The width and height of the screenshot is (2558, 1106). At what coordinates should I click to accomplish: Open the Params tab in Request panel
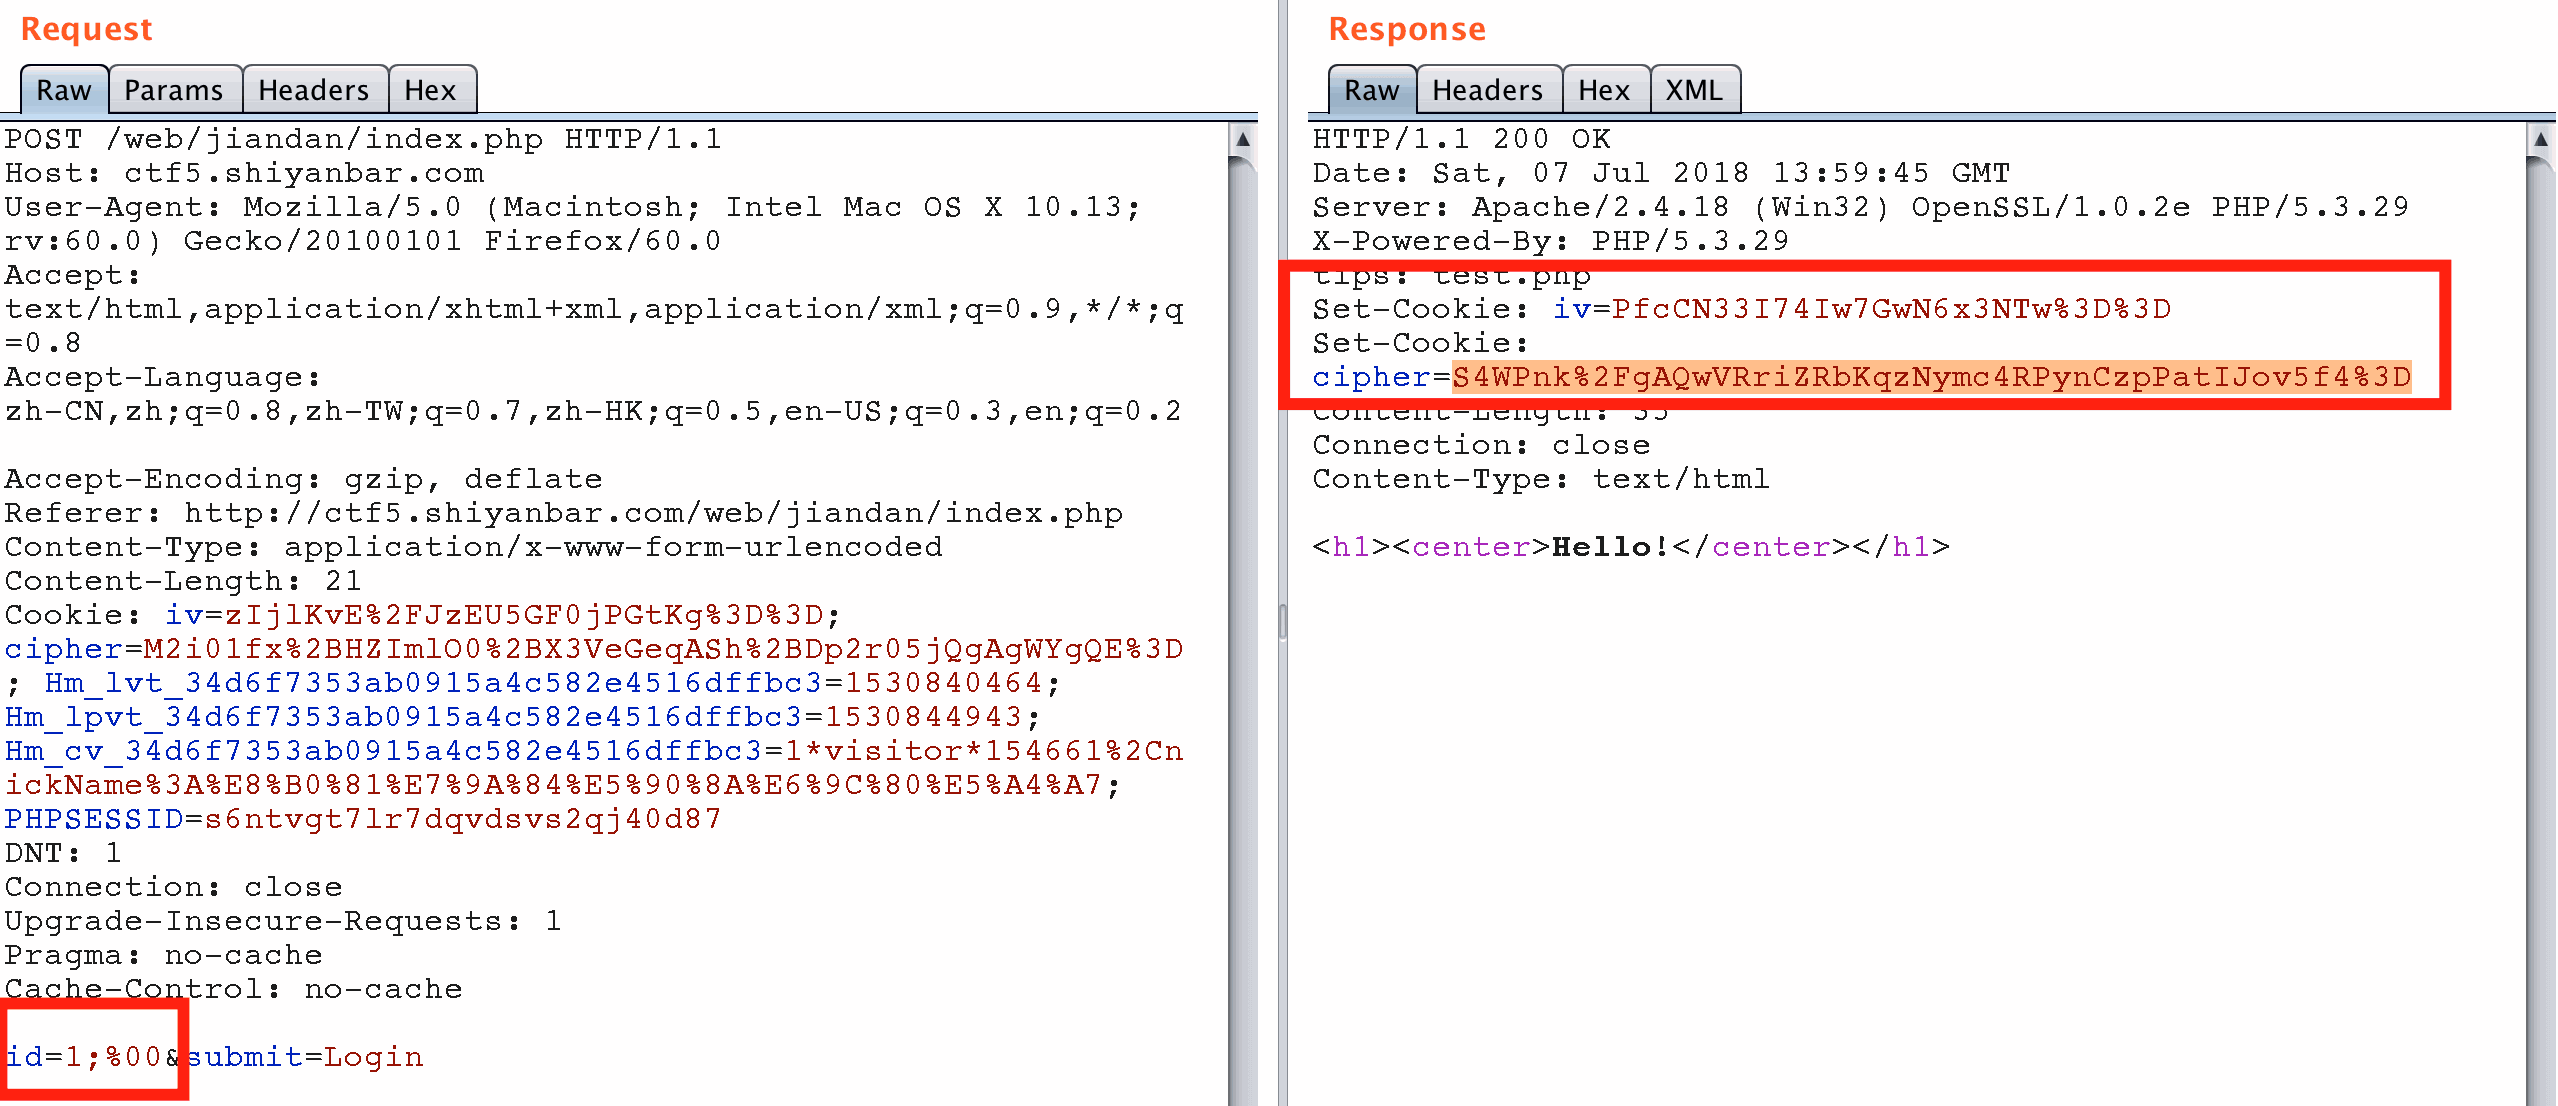174,90
